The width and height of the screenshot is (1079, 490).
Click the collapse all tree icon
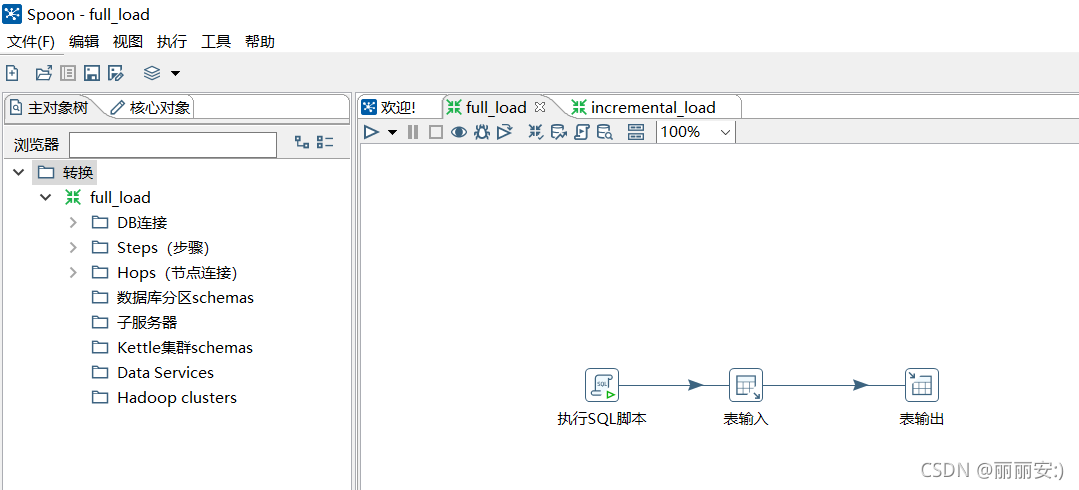click(x=325, y=142)
